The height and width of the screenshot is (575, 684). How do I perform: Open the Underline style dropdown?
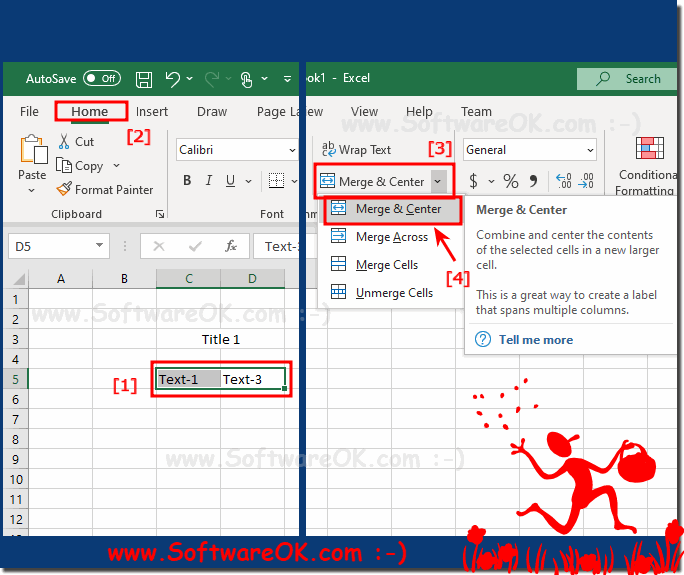[x=248, y=181]
